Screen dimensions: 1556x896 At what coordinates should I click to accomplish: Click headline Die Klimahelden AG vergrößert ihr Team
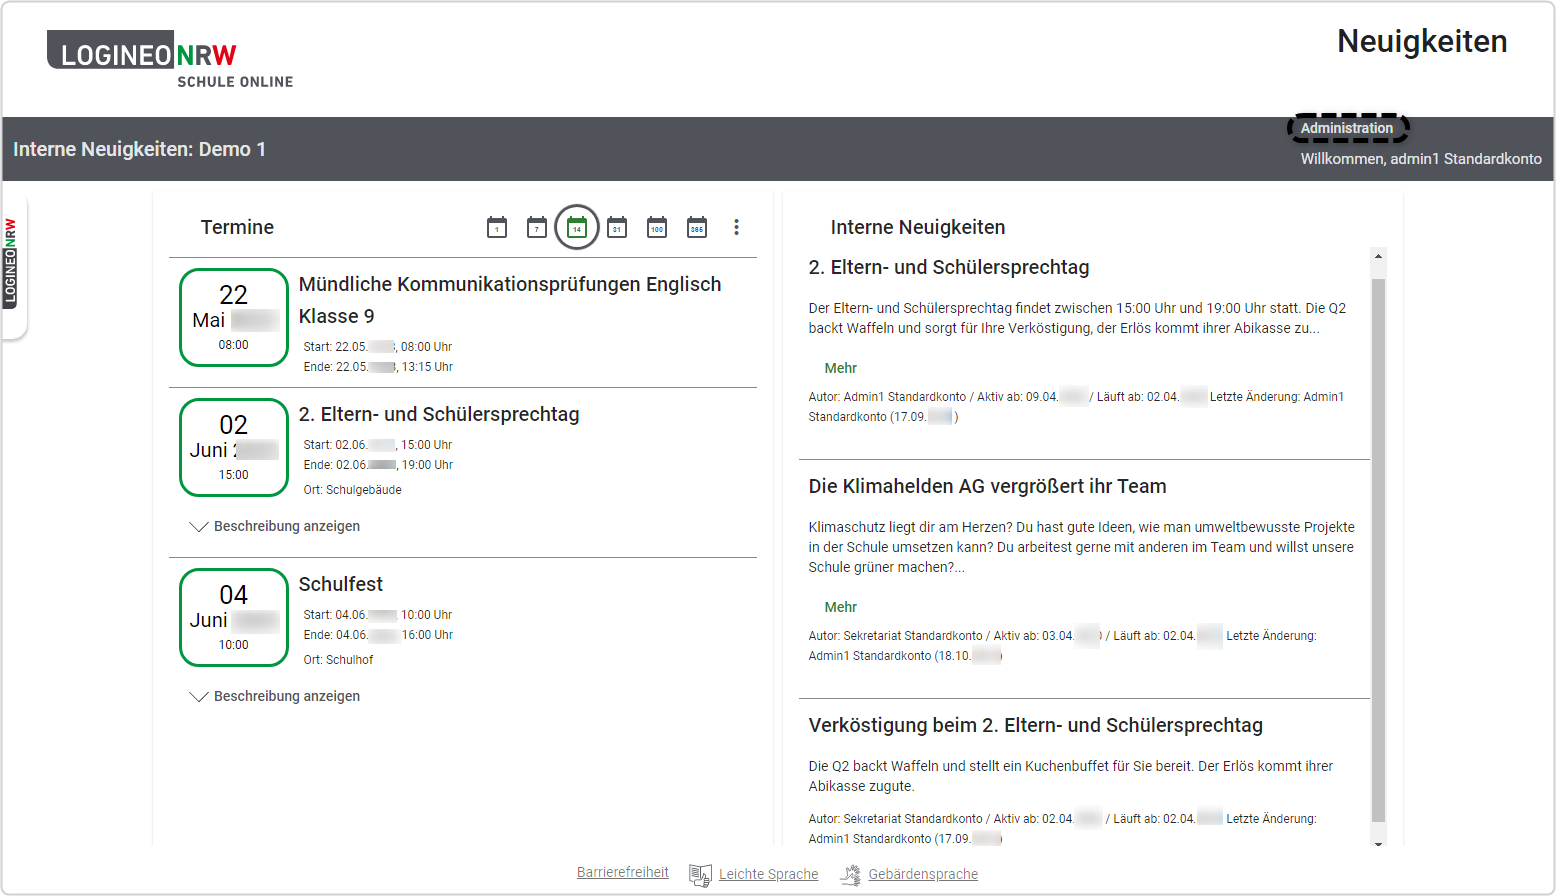(987, 486)
